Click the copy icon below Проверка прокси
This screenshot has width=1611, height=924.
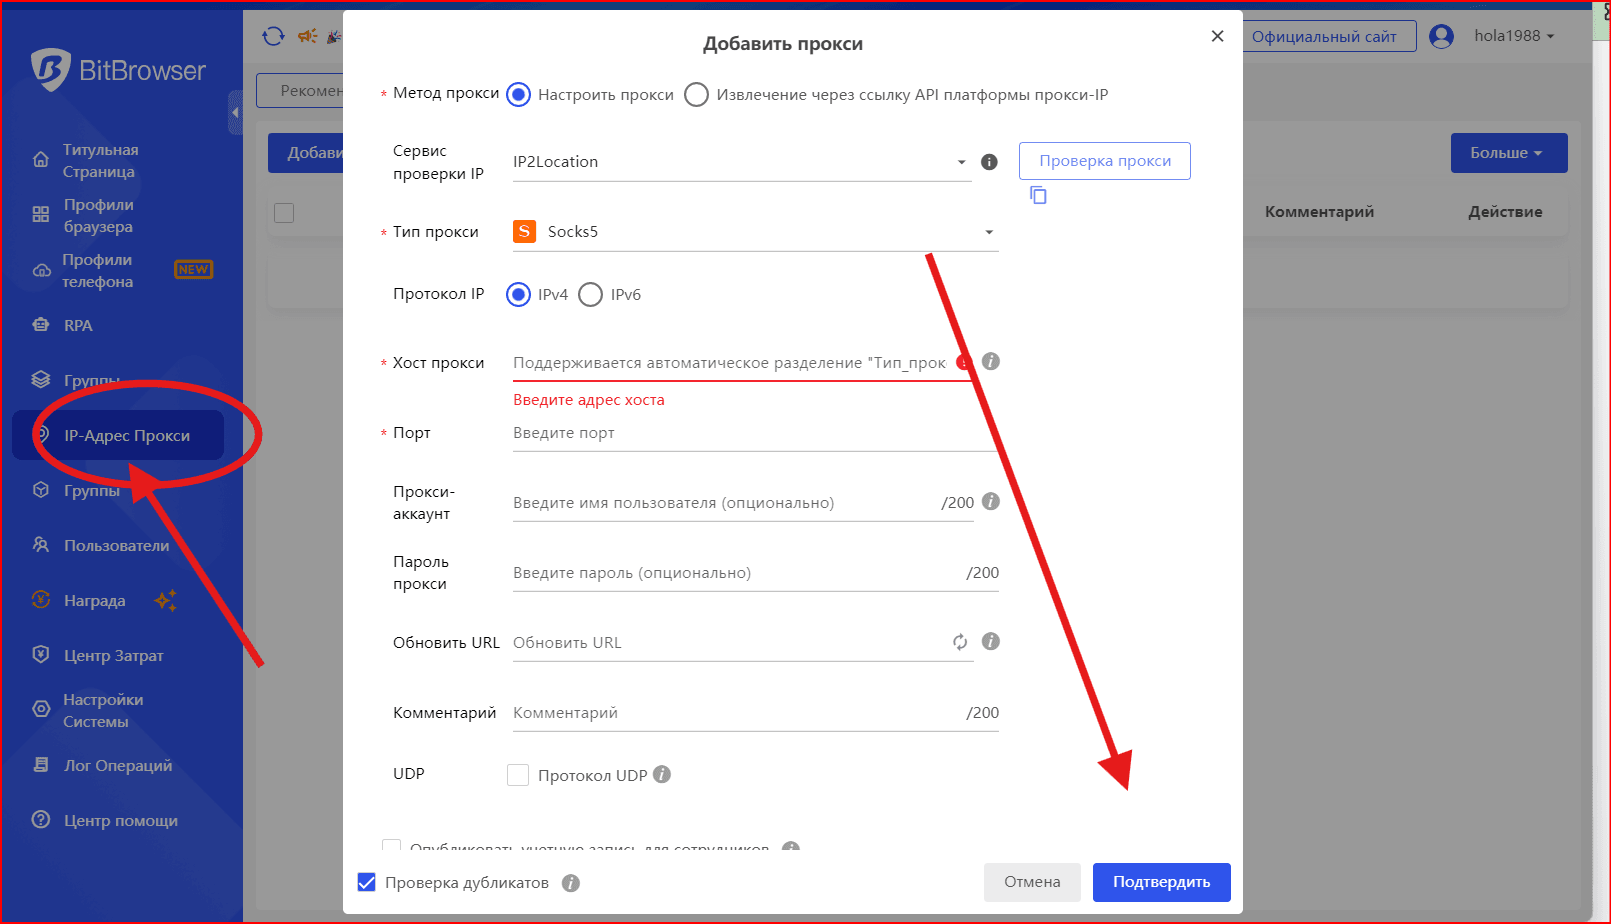pos(1038,195)
